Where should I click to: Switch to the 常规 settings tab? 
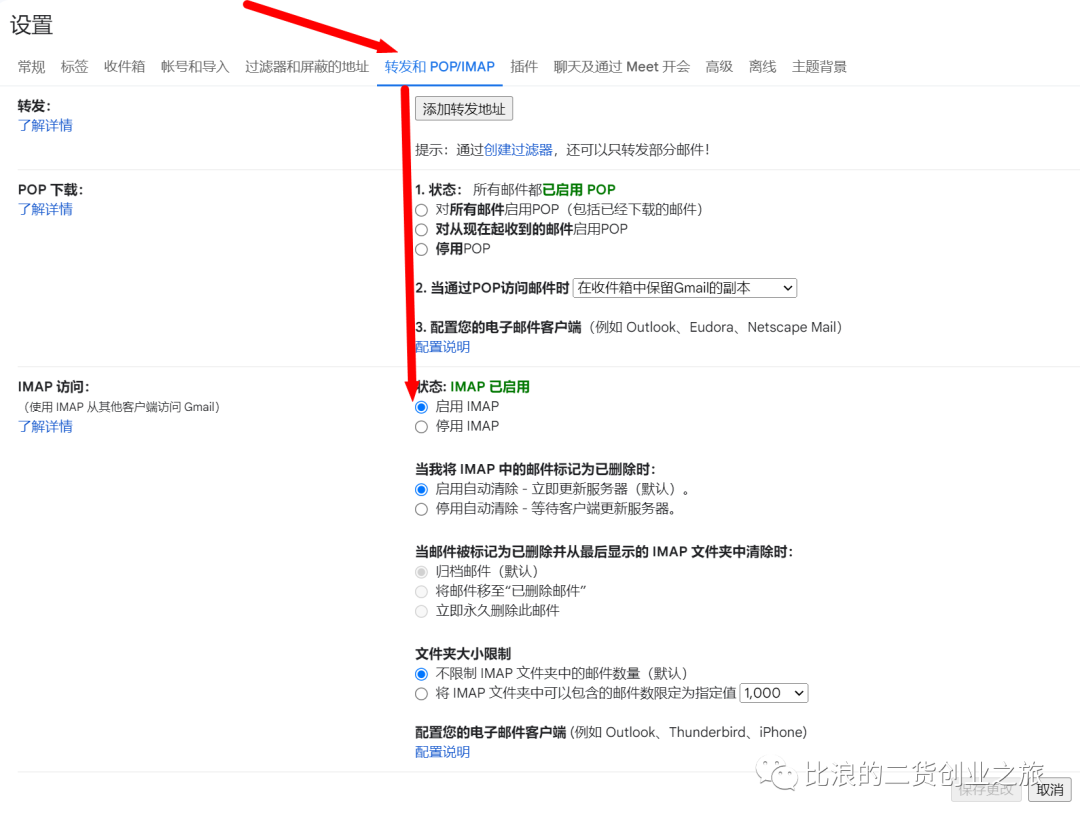pos(30,66)
